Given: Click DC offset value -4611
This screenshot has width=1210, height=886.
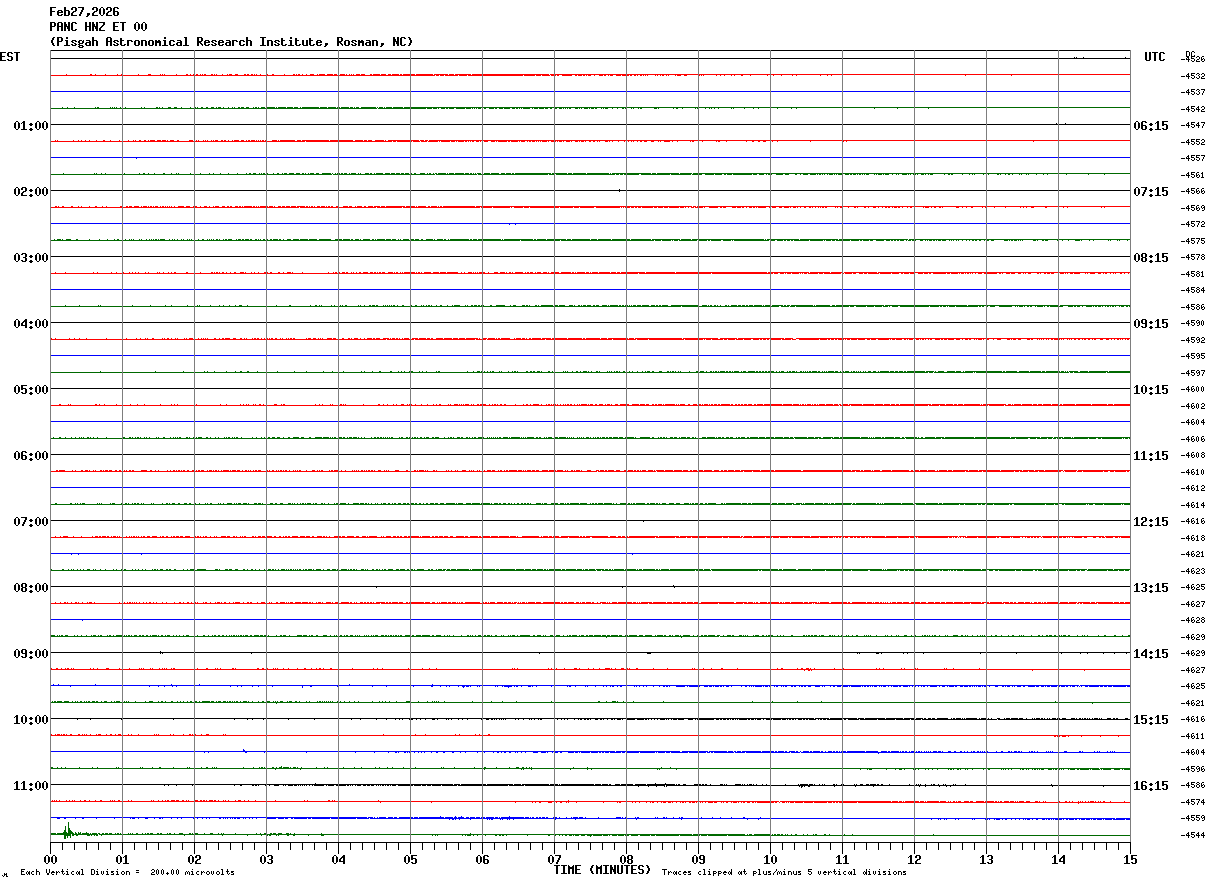Looking at the screenshot, I should [1193, 736].
